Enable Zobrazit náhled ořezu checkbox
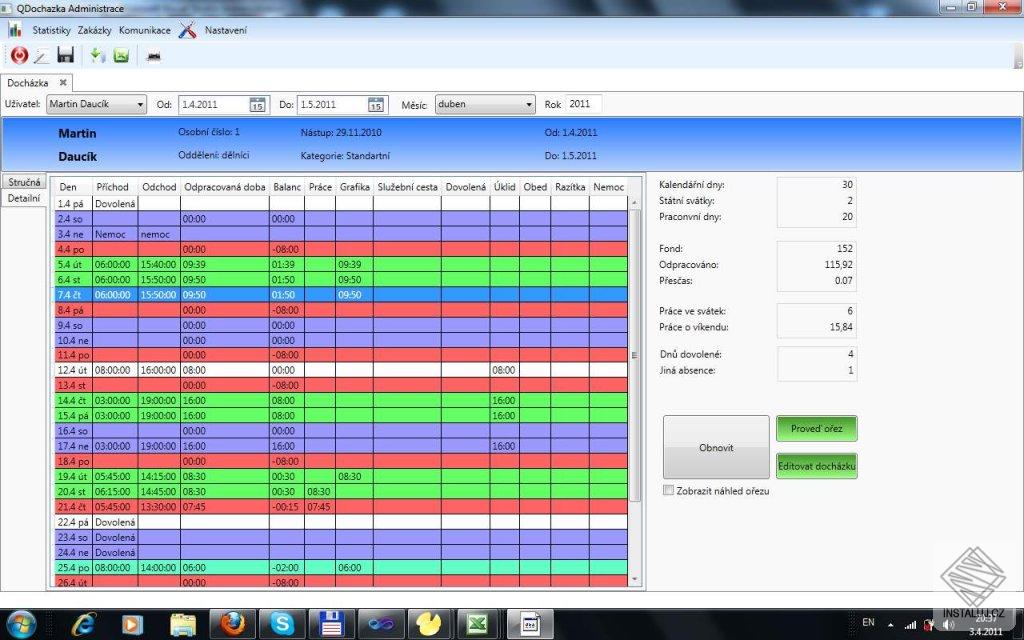Screen dimensions: 1024x640 (x=668, y=490)
